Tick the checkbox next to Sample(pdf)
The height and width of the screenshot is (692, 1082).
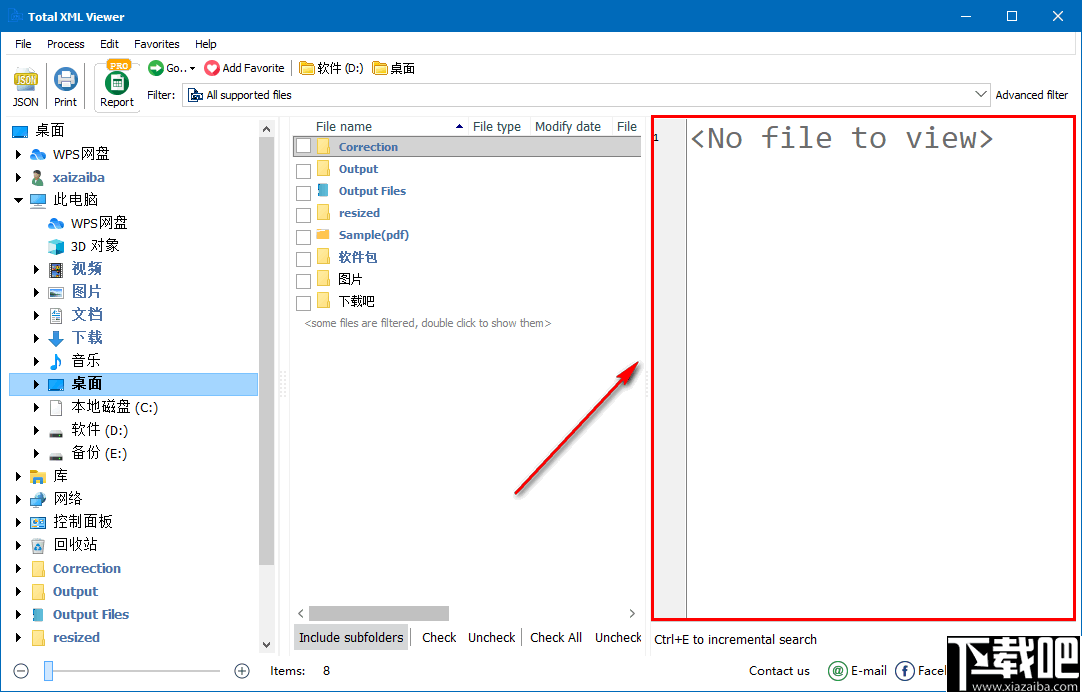click(303, 234)
